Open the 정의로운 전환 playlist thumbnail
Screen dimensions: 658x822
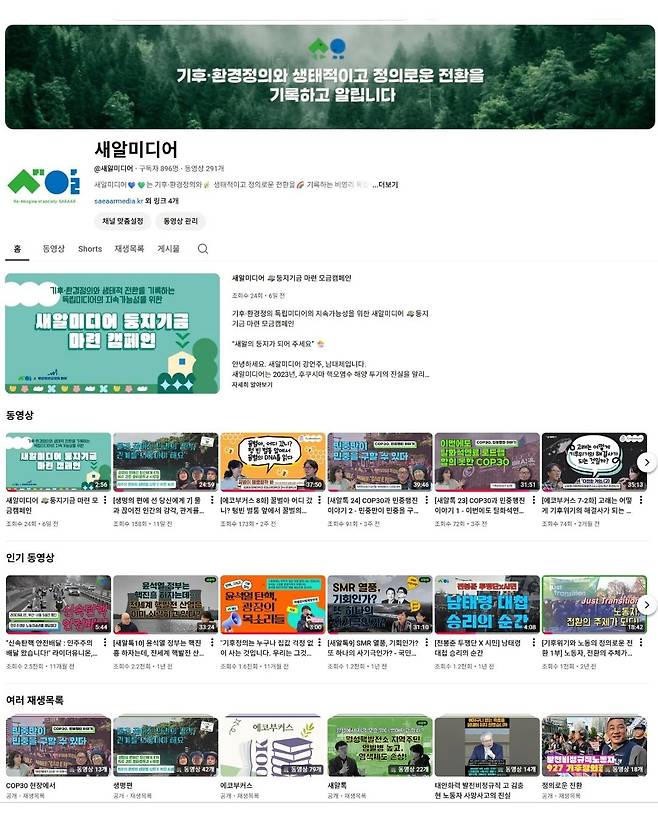pyautogui.click(x=594, y=747)
